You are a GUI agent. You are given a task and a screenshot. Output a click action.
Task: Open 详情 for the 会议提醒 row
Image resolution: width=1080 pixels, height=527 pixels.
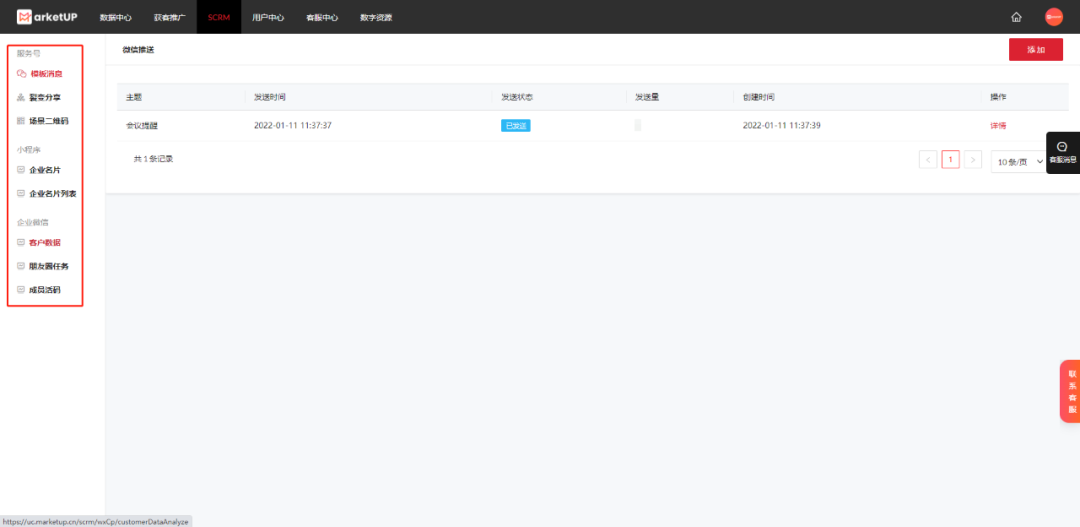(998, 126)
